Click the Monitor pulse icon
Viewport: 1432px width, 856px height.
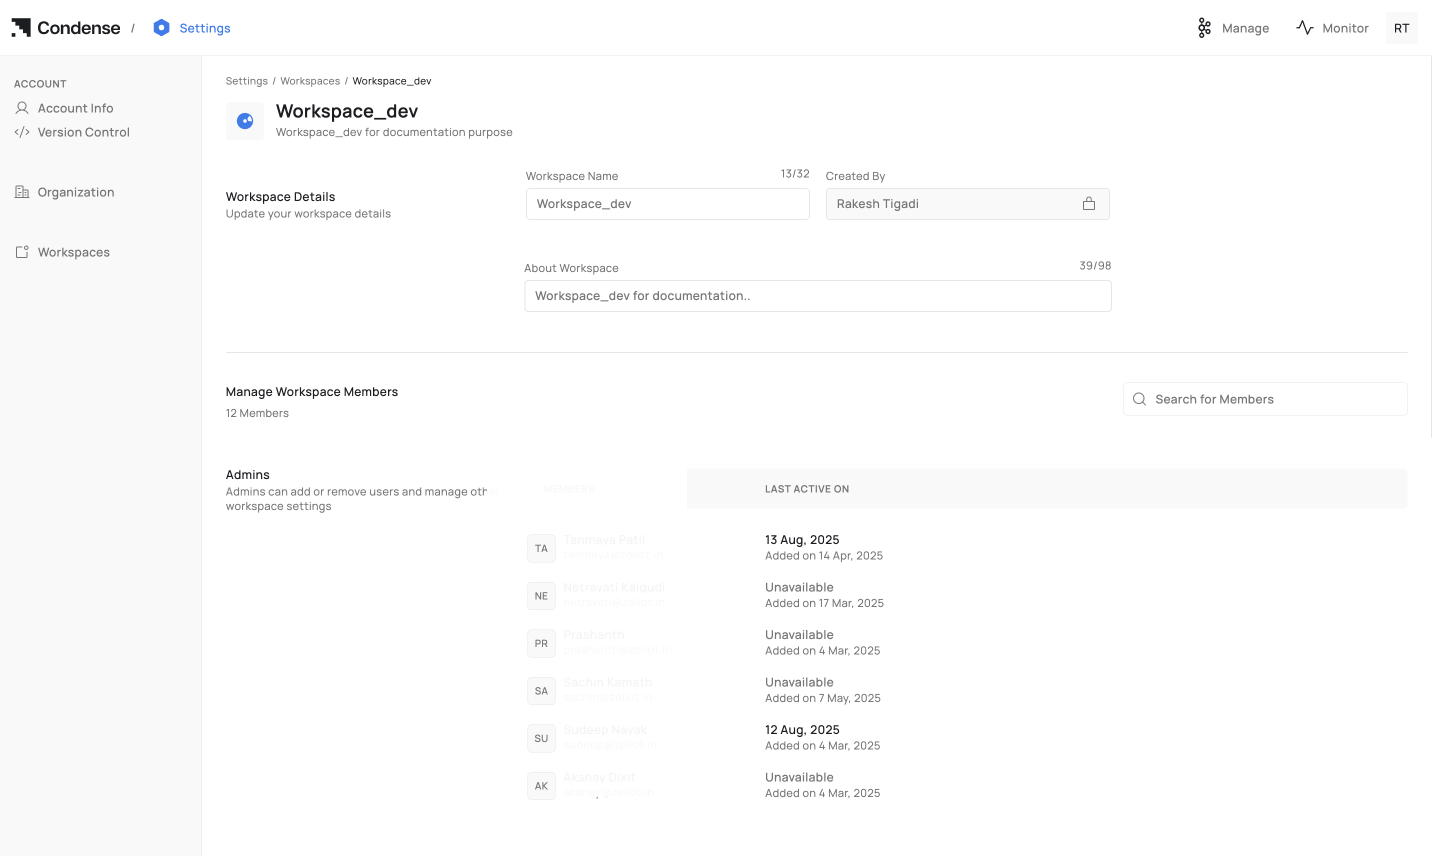coord(1305,28)
